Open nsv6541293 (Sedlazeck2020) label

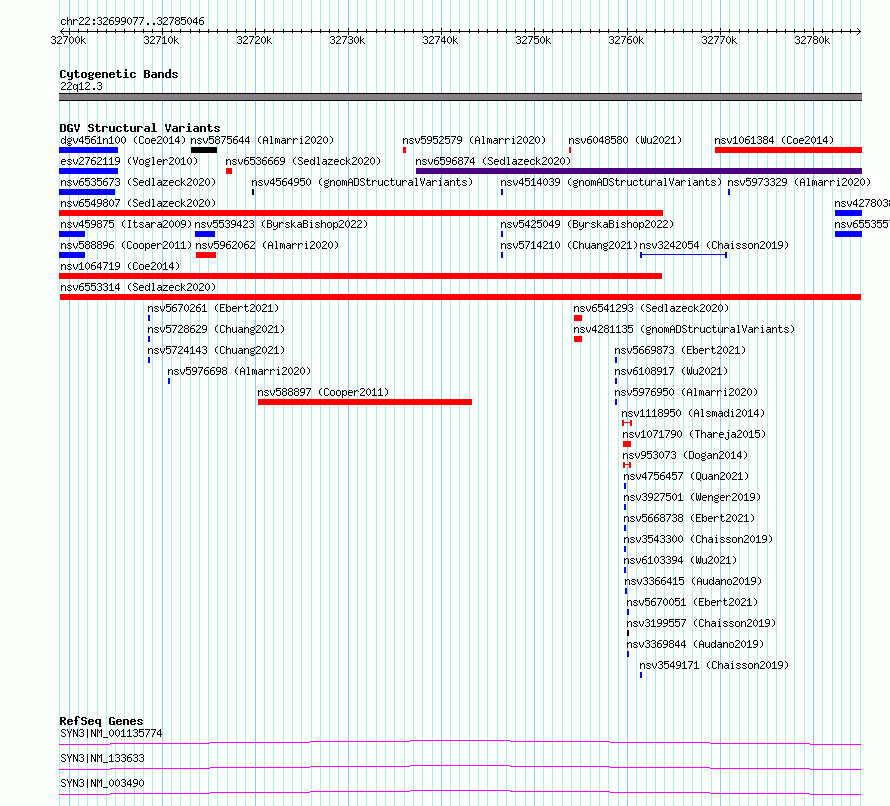tap(651, 308)
